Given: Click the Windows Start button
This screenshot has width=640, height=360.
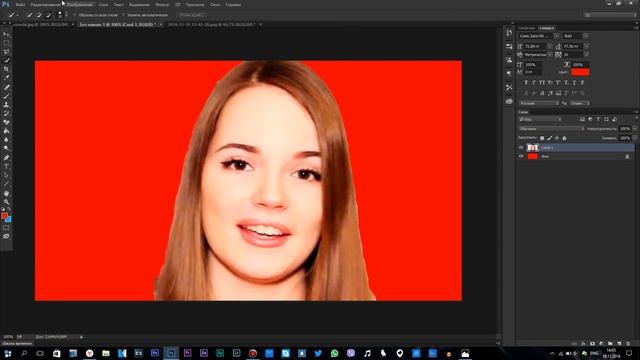Looking at the screenshot, I should coord(7,353).
